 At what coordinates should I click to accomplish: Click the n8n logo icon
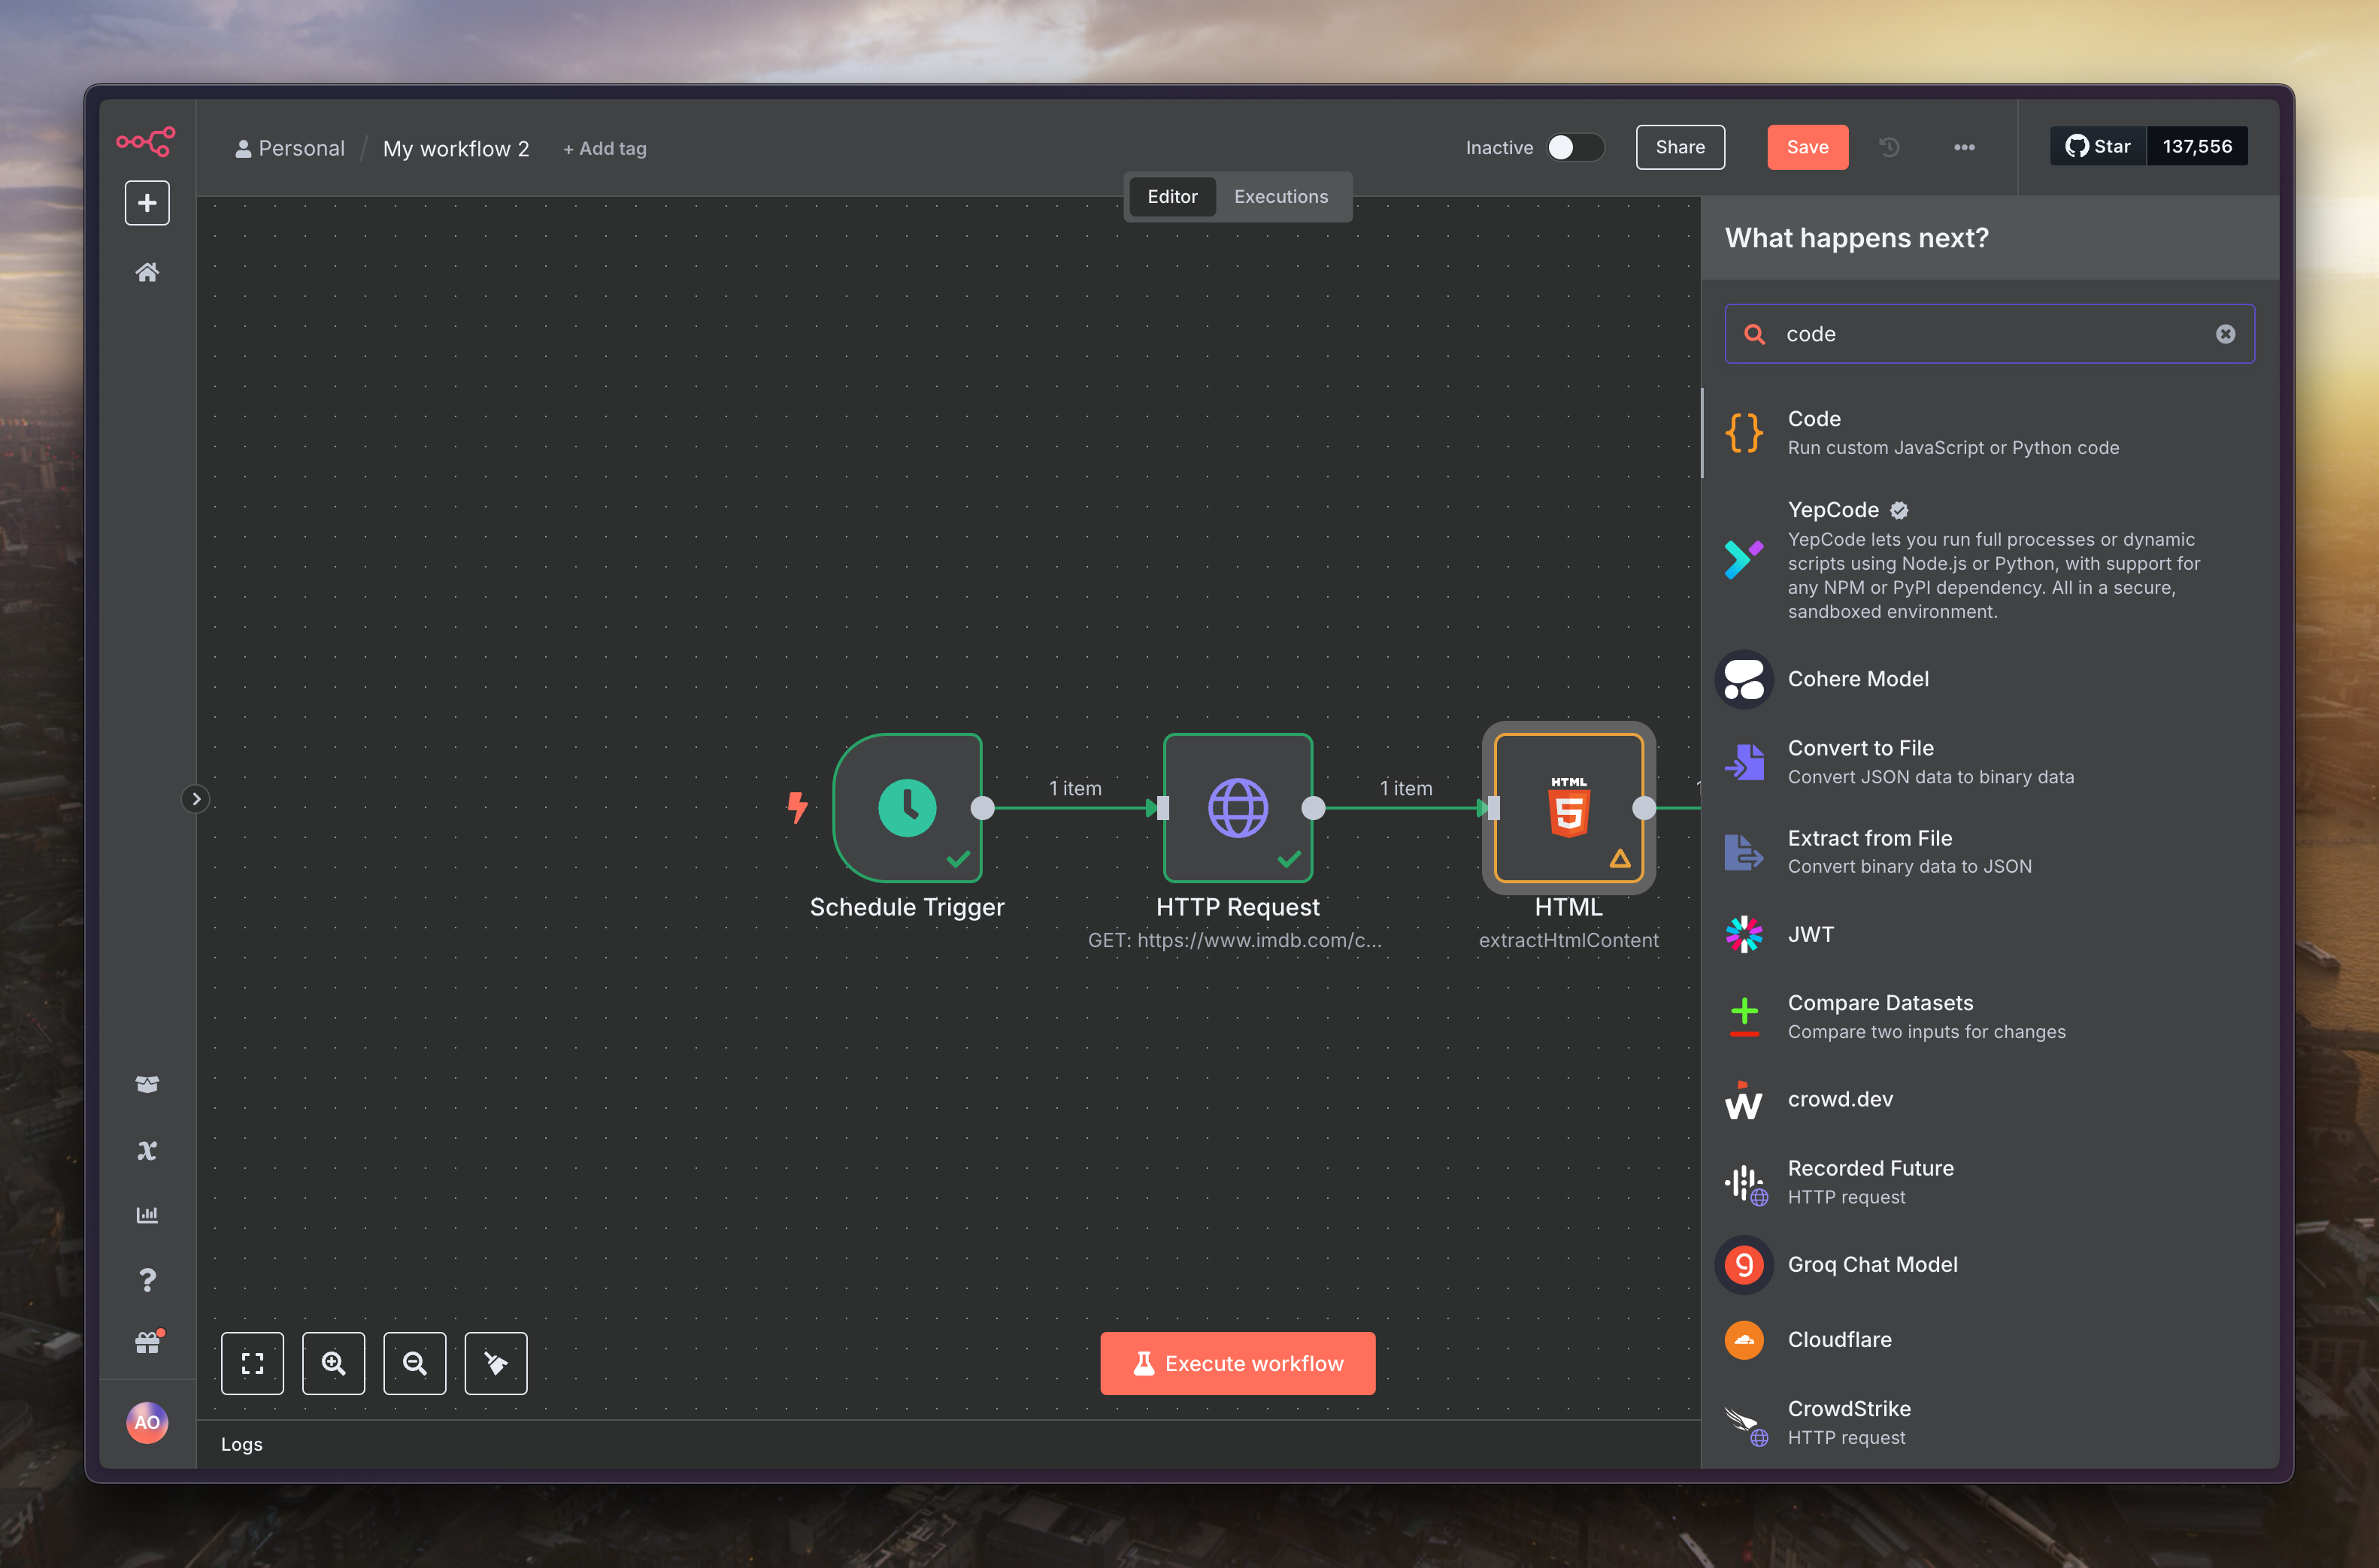click(x=146, y=141)
